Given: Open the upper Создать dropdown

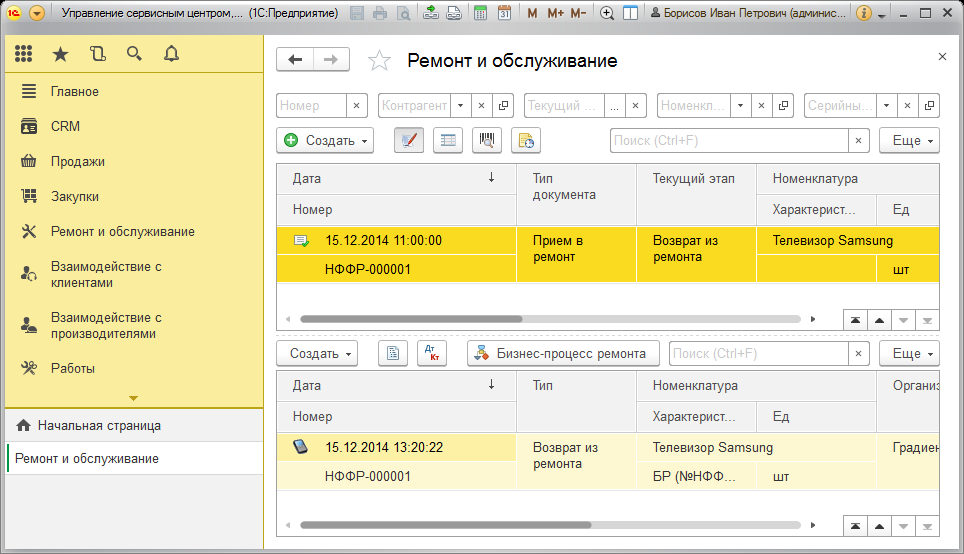Looking at the screenshot, I should (x=324, y=141).
